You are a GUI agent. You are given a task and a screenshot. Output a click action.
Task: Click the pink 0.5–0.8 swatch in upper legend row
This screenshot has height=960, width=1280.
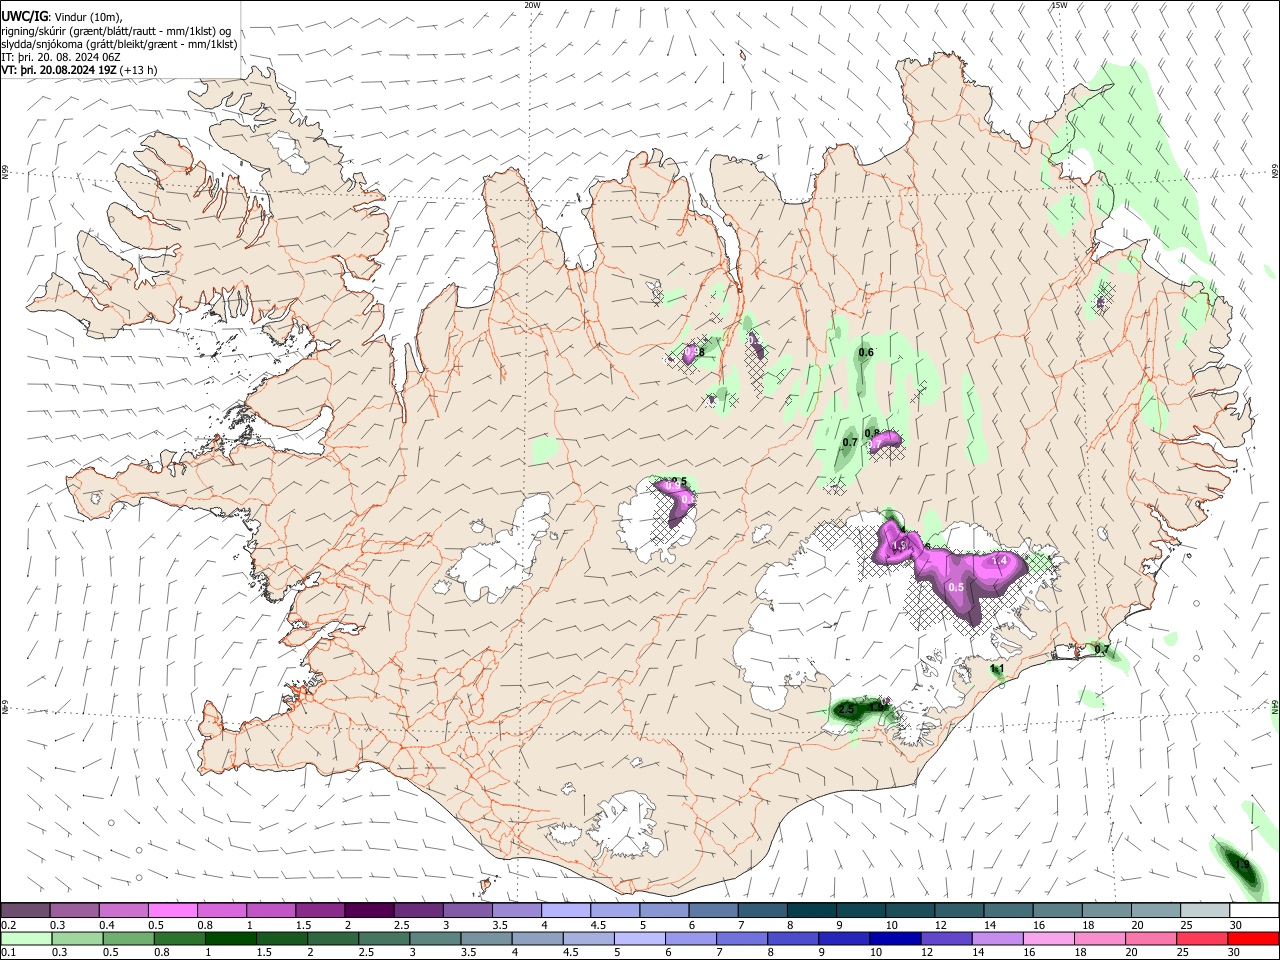[x=172, y=911]
